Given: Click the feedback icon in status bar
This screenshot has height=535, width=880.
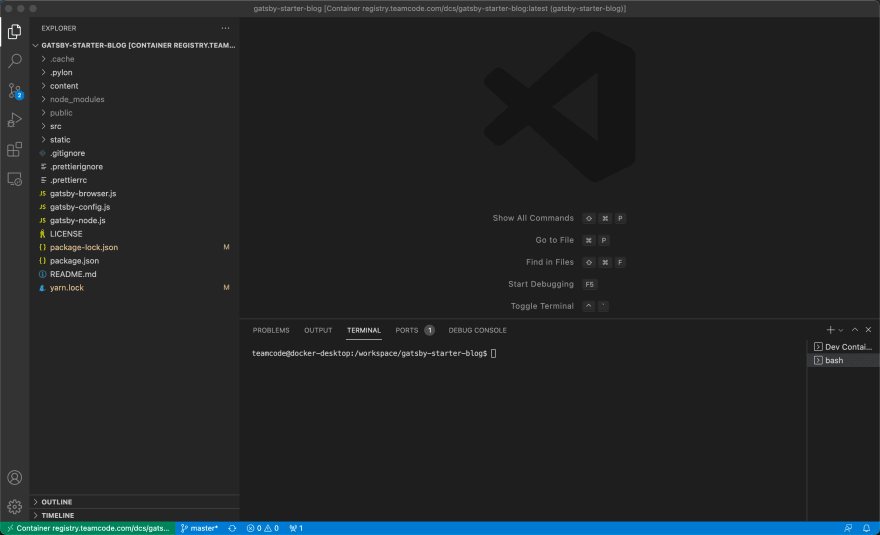Looking at the screenshot, I should point(848,528).
